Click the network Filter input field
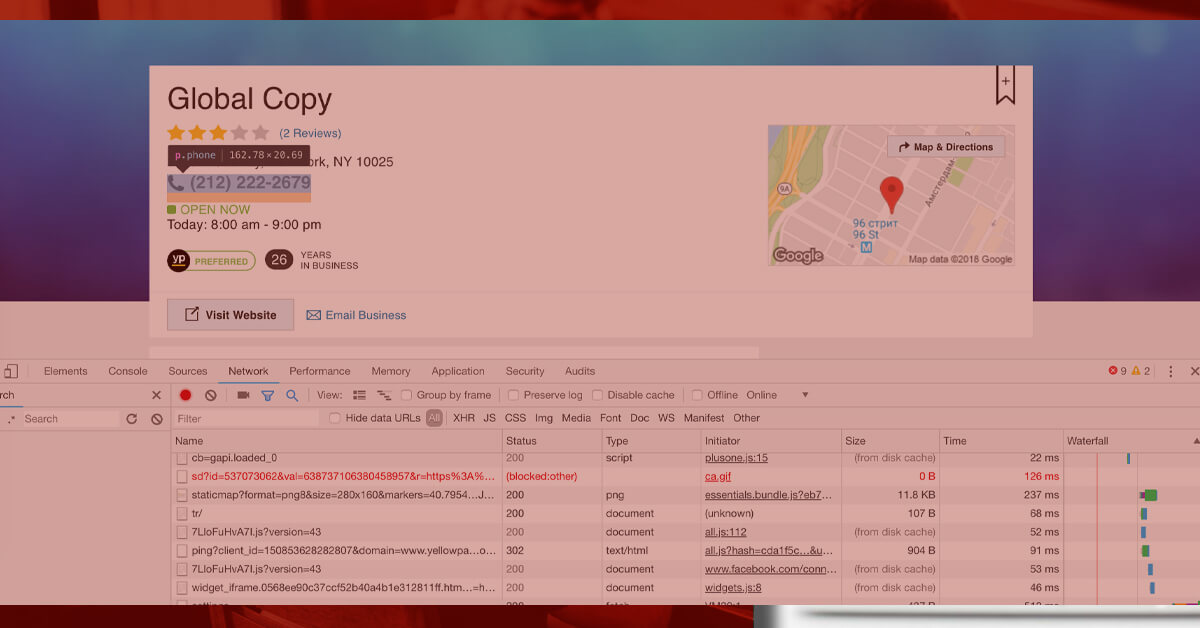The width and height of the screenshot is (1200, 628). tap(245, 419)
